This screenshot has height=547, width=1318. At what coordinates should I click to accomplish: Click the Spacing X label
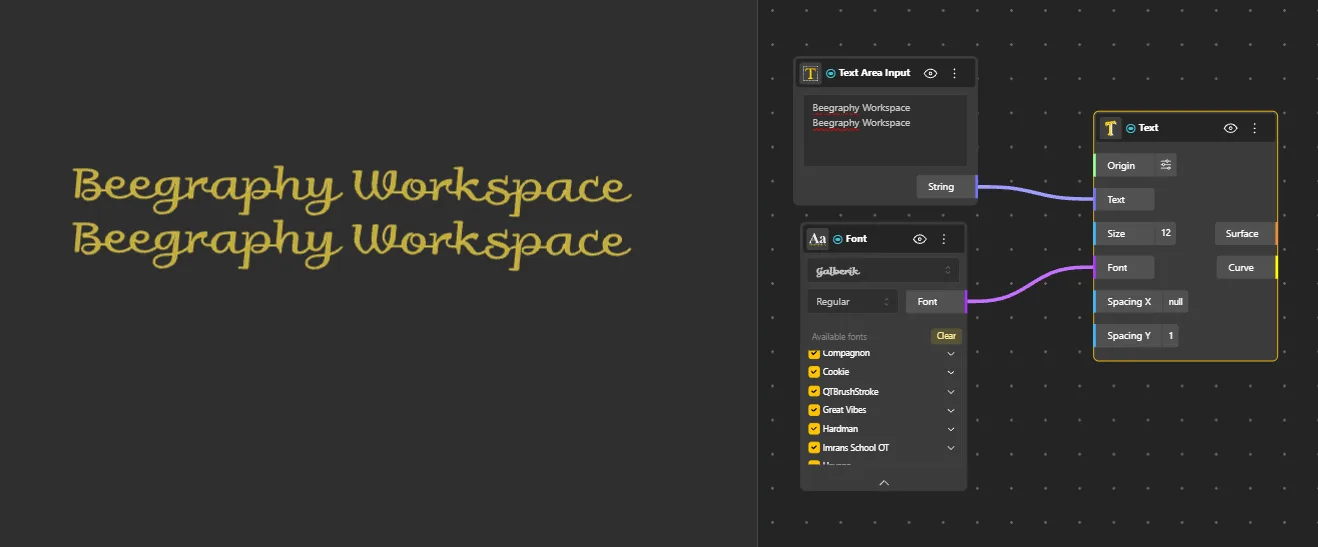pos(1129,301)
